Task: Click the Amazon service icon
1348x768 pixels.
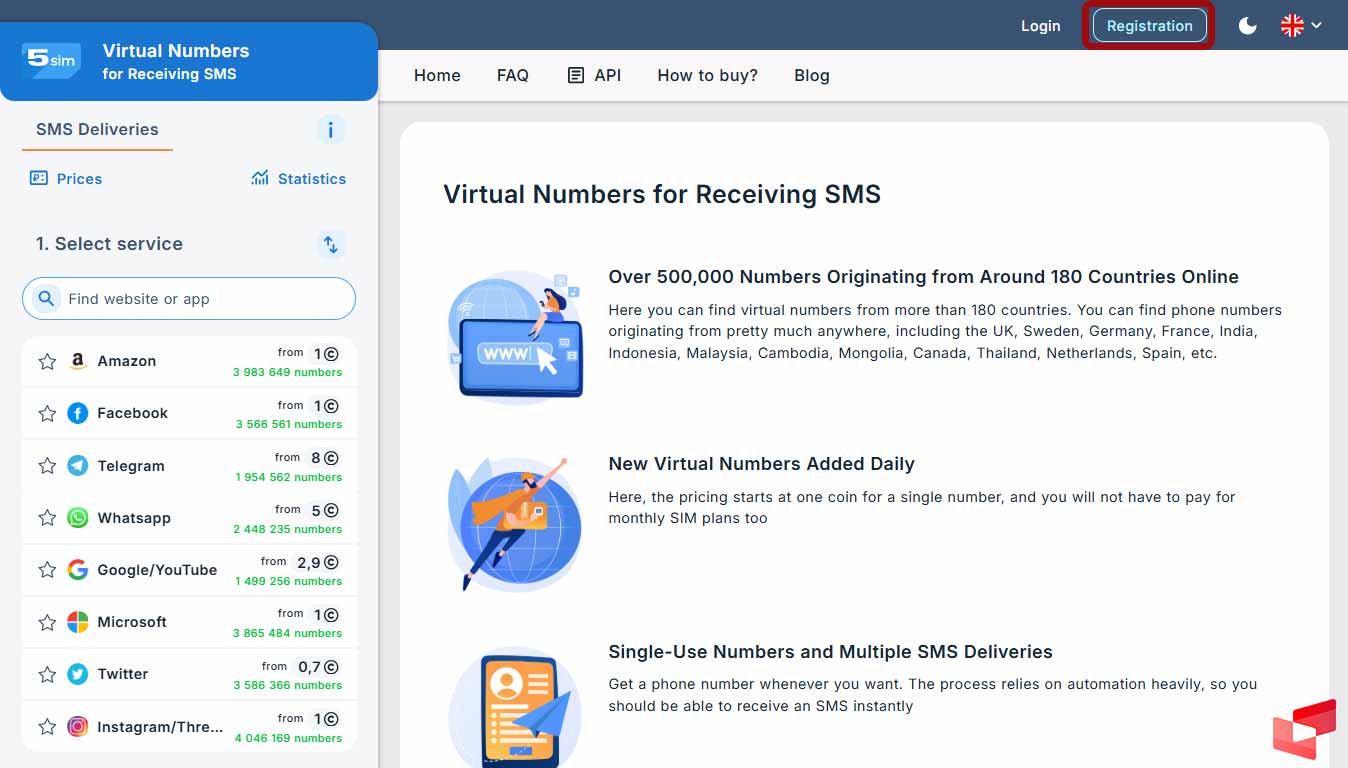Action: pyautogui.click(x=78, y=361)
